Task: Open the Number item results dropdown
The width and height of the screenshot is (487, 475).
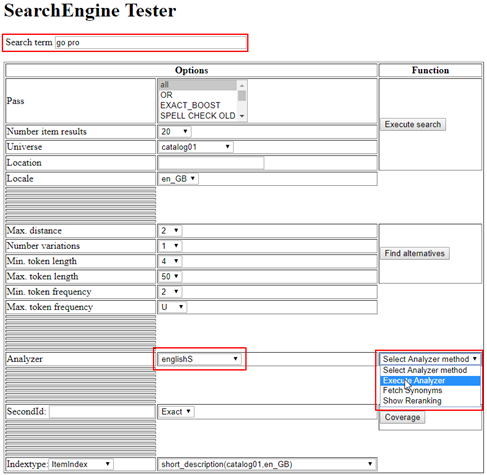Action: coord(174,132)
